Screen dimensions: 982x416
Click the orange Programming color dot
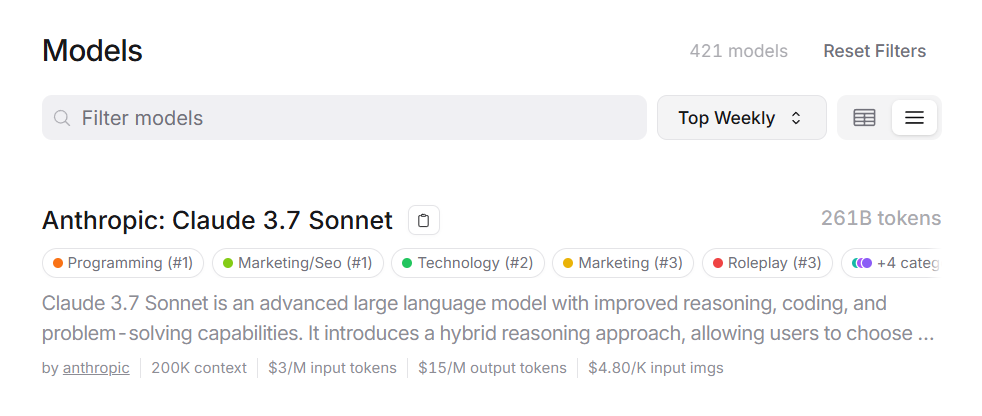pos(58,263)
